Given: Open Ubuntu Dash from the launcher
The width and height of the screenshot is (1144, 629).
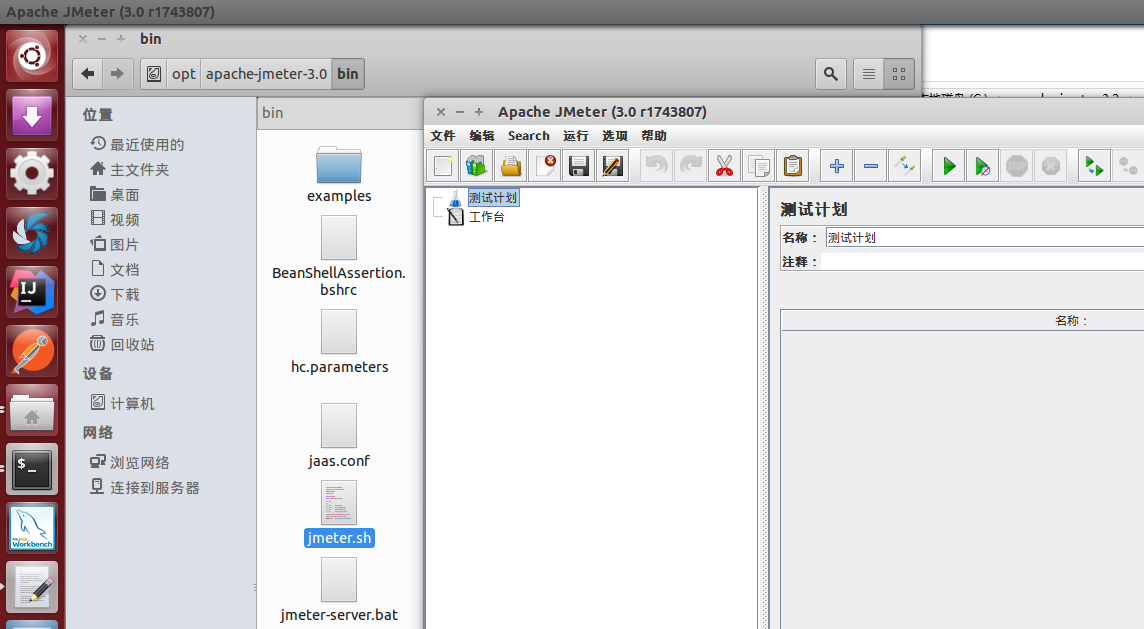Looking at the screenshot, I should [32, 56].
